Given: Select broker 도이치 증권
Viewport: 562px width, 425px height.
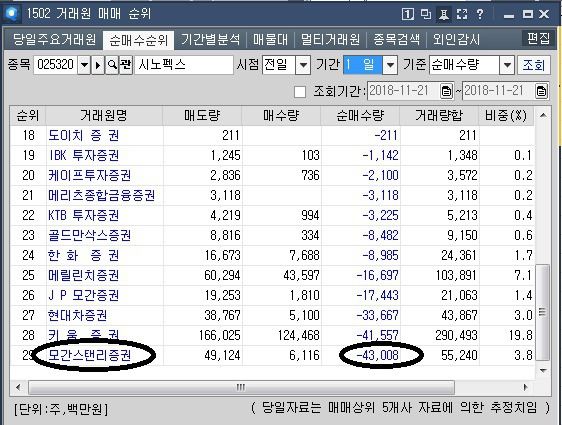Looking at the screenshot, I should 83,135.
